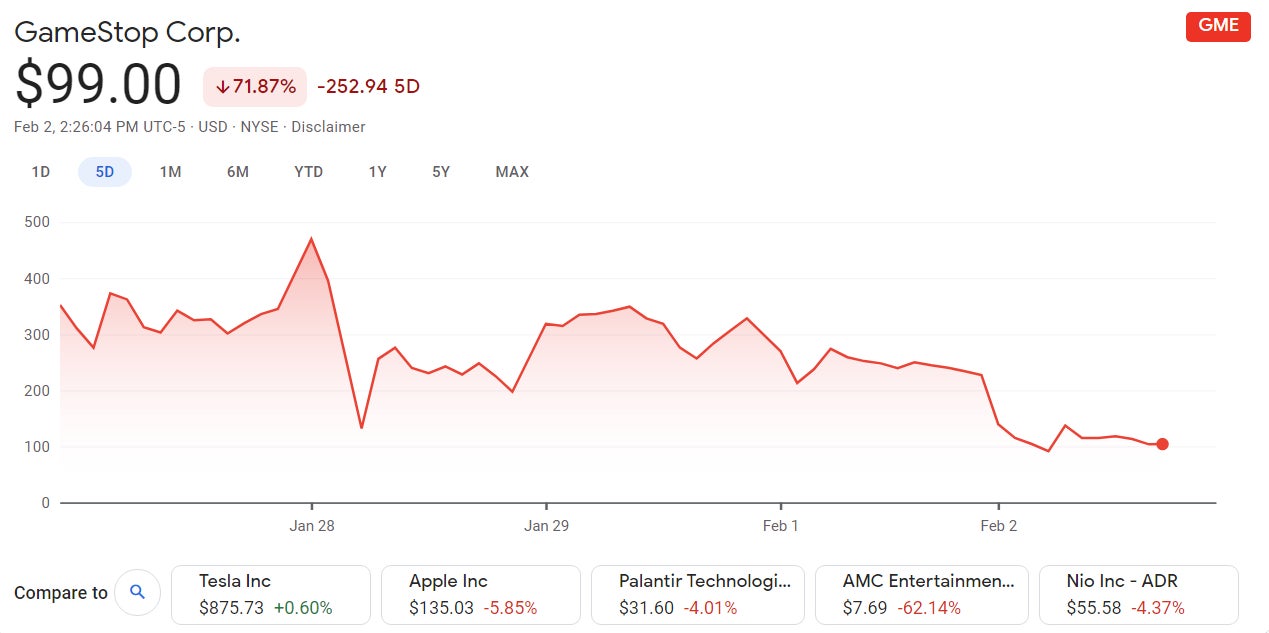Select the 5Y range option
1269x633 pixels.
(x=441, y=171)
